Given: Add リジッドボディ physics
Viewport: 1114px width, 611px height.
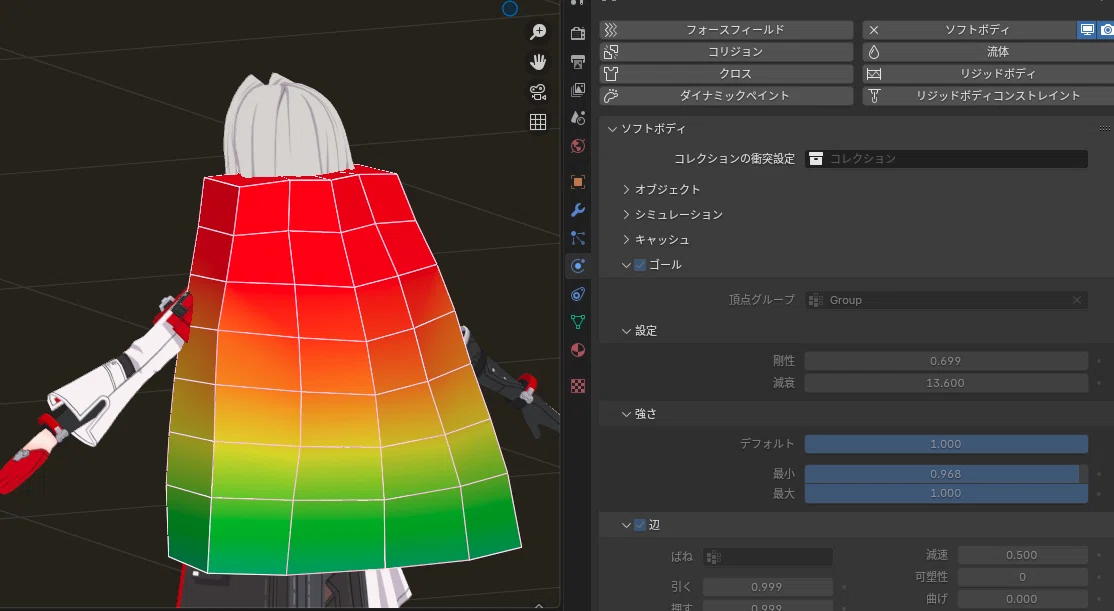Looking at the screenshot, I should pyautogui.click(x=988, y=74).
